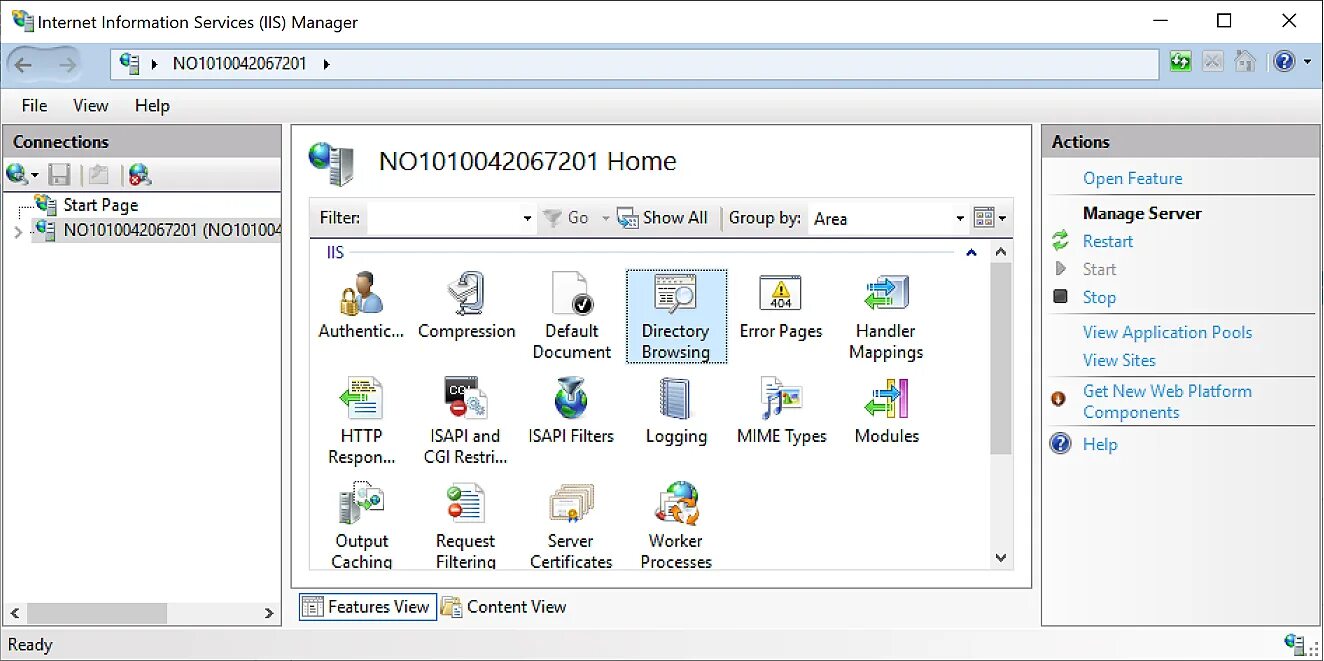The width and height of the screenshot is (1324, 661).
Task: Open Handler Mappings
Action: click(x=886, y=316)
